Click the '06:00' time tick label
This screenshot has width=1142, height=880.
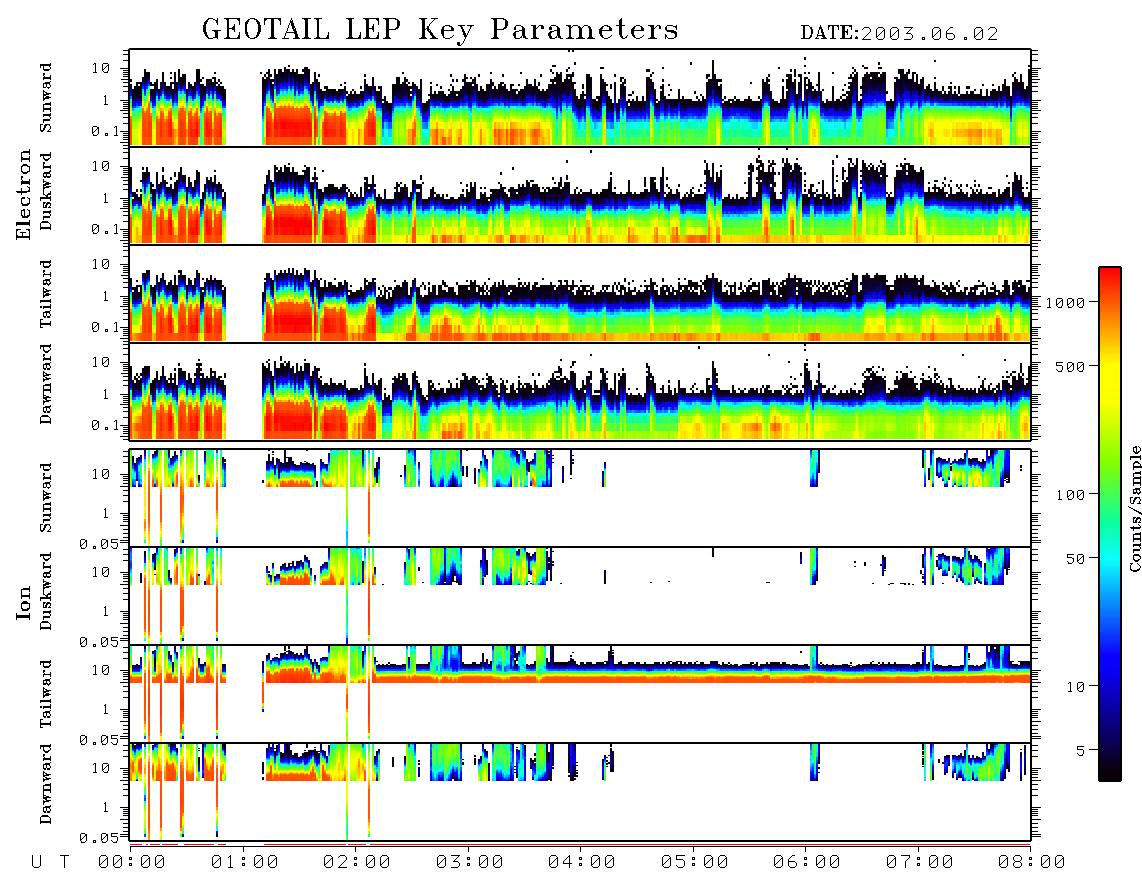coord(807,862)
